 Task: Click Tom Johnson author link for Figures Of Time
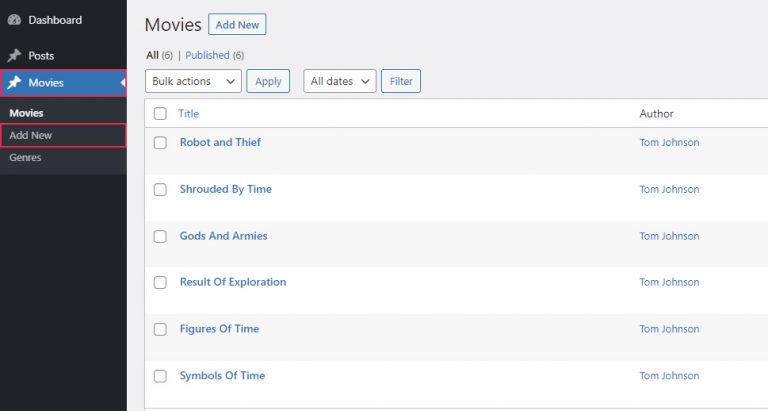click(x=669, y=329)
